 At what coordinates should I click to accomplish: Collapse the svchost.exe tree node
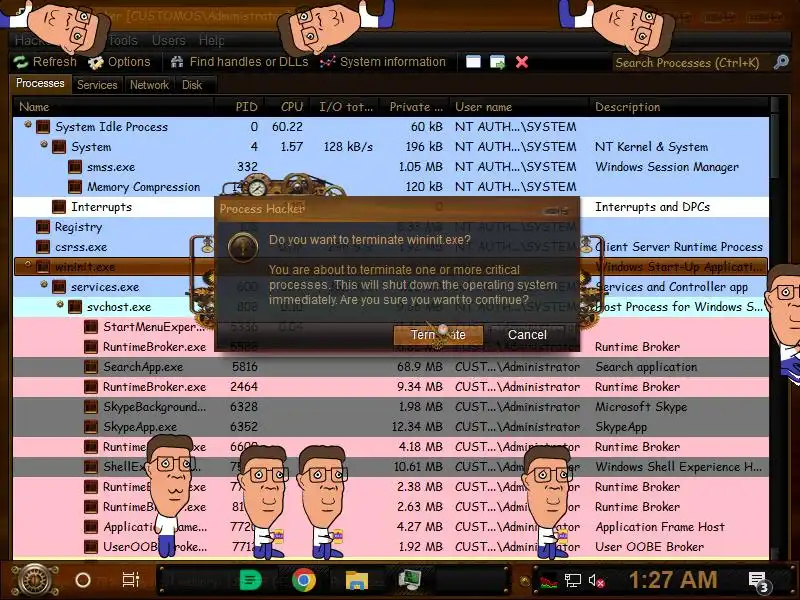tap(60, 305)
